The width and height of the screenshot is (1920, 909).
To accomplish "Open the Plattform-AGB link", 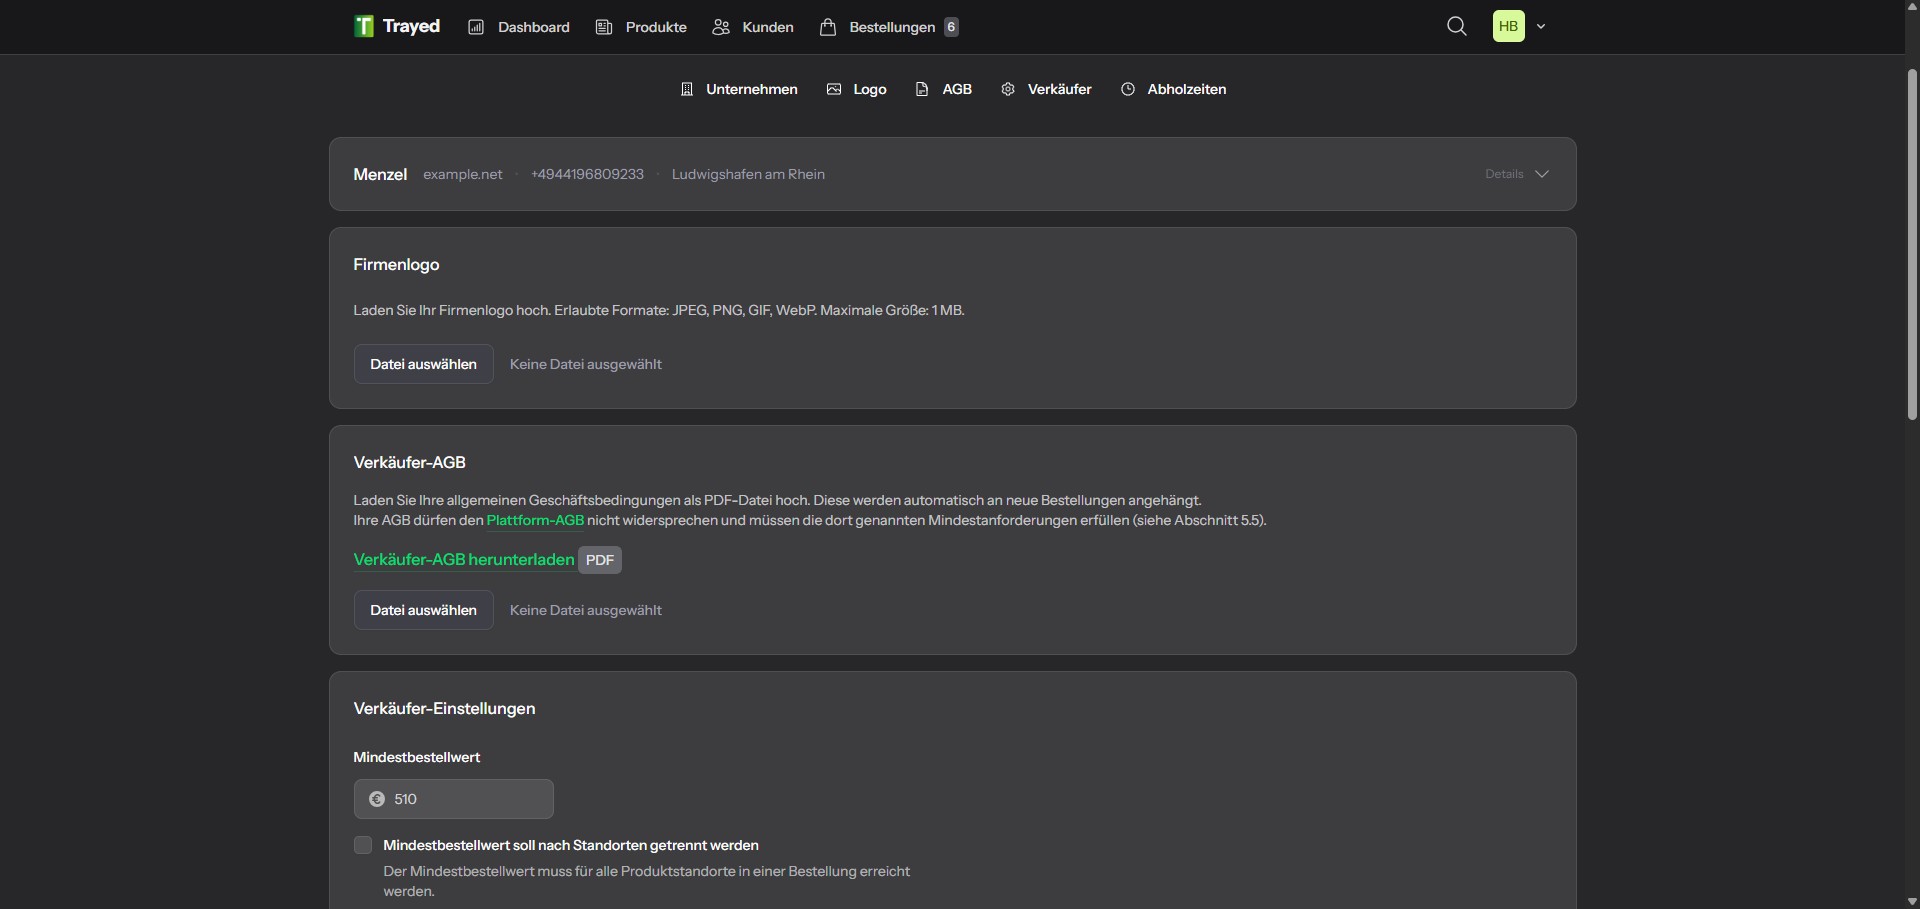I will coord(535,520).
